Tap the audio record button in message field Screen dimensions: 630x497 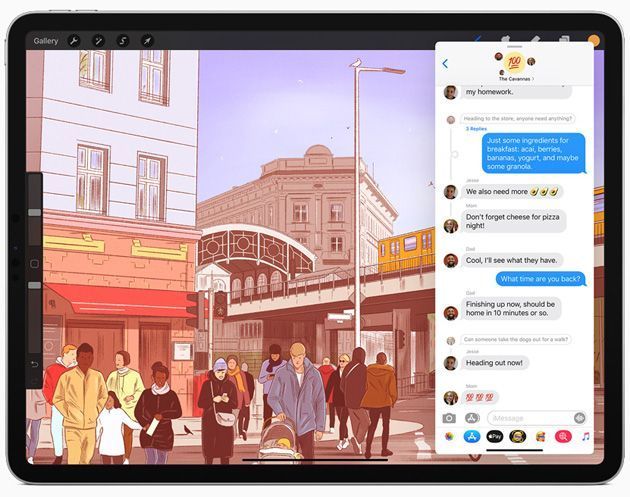coord(579,418)
